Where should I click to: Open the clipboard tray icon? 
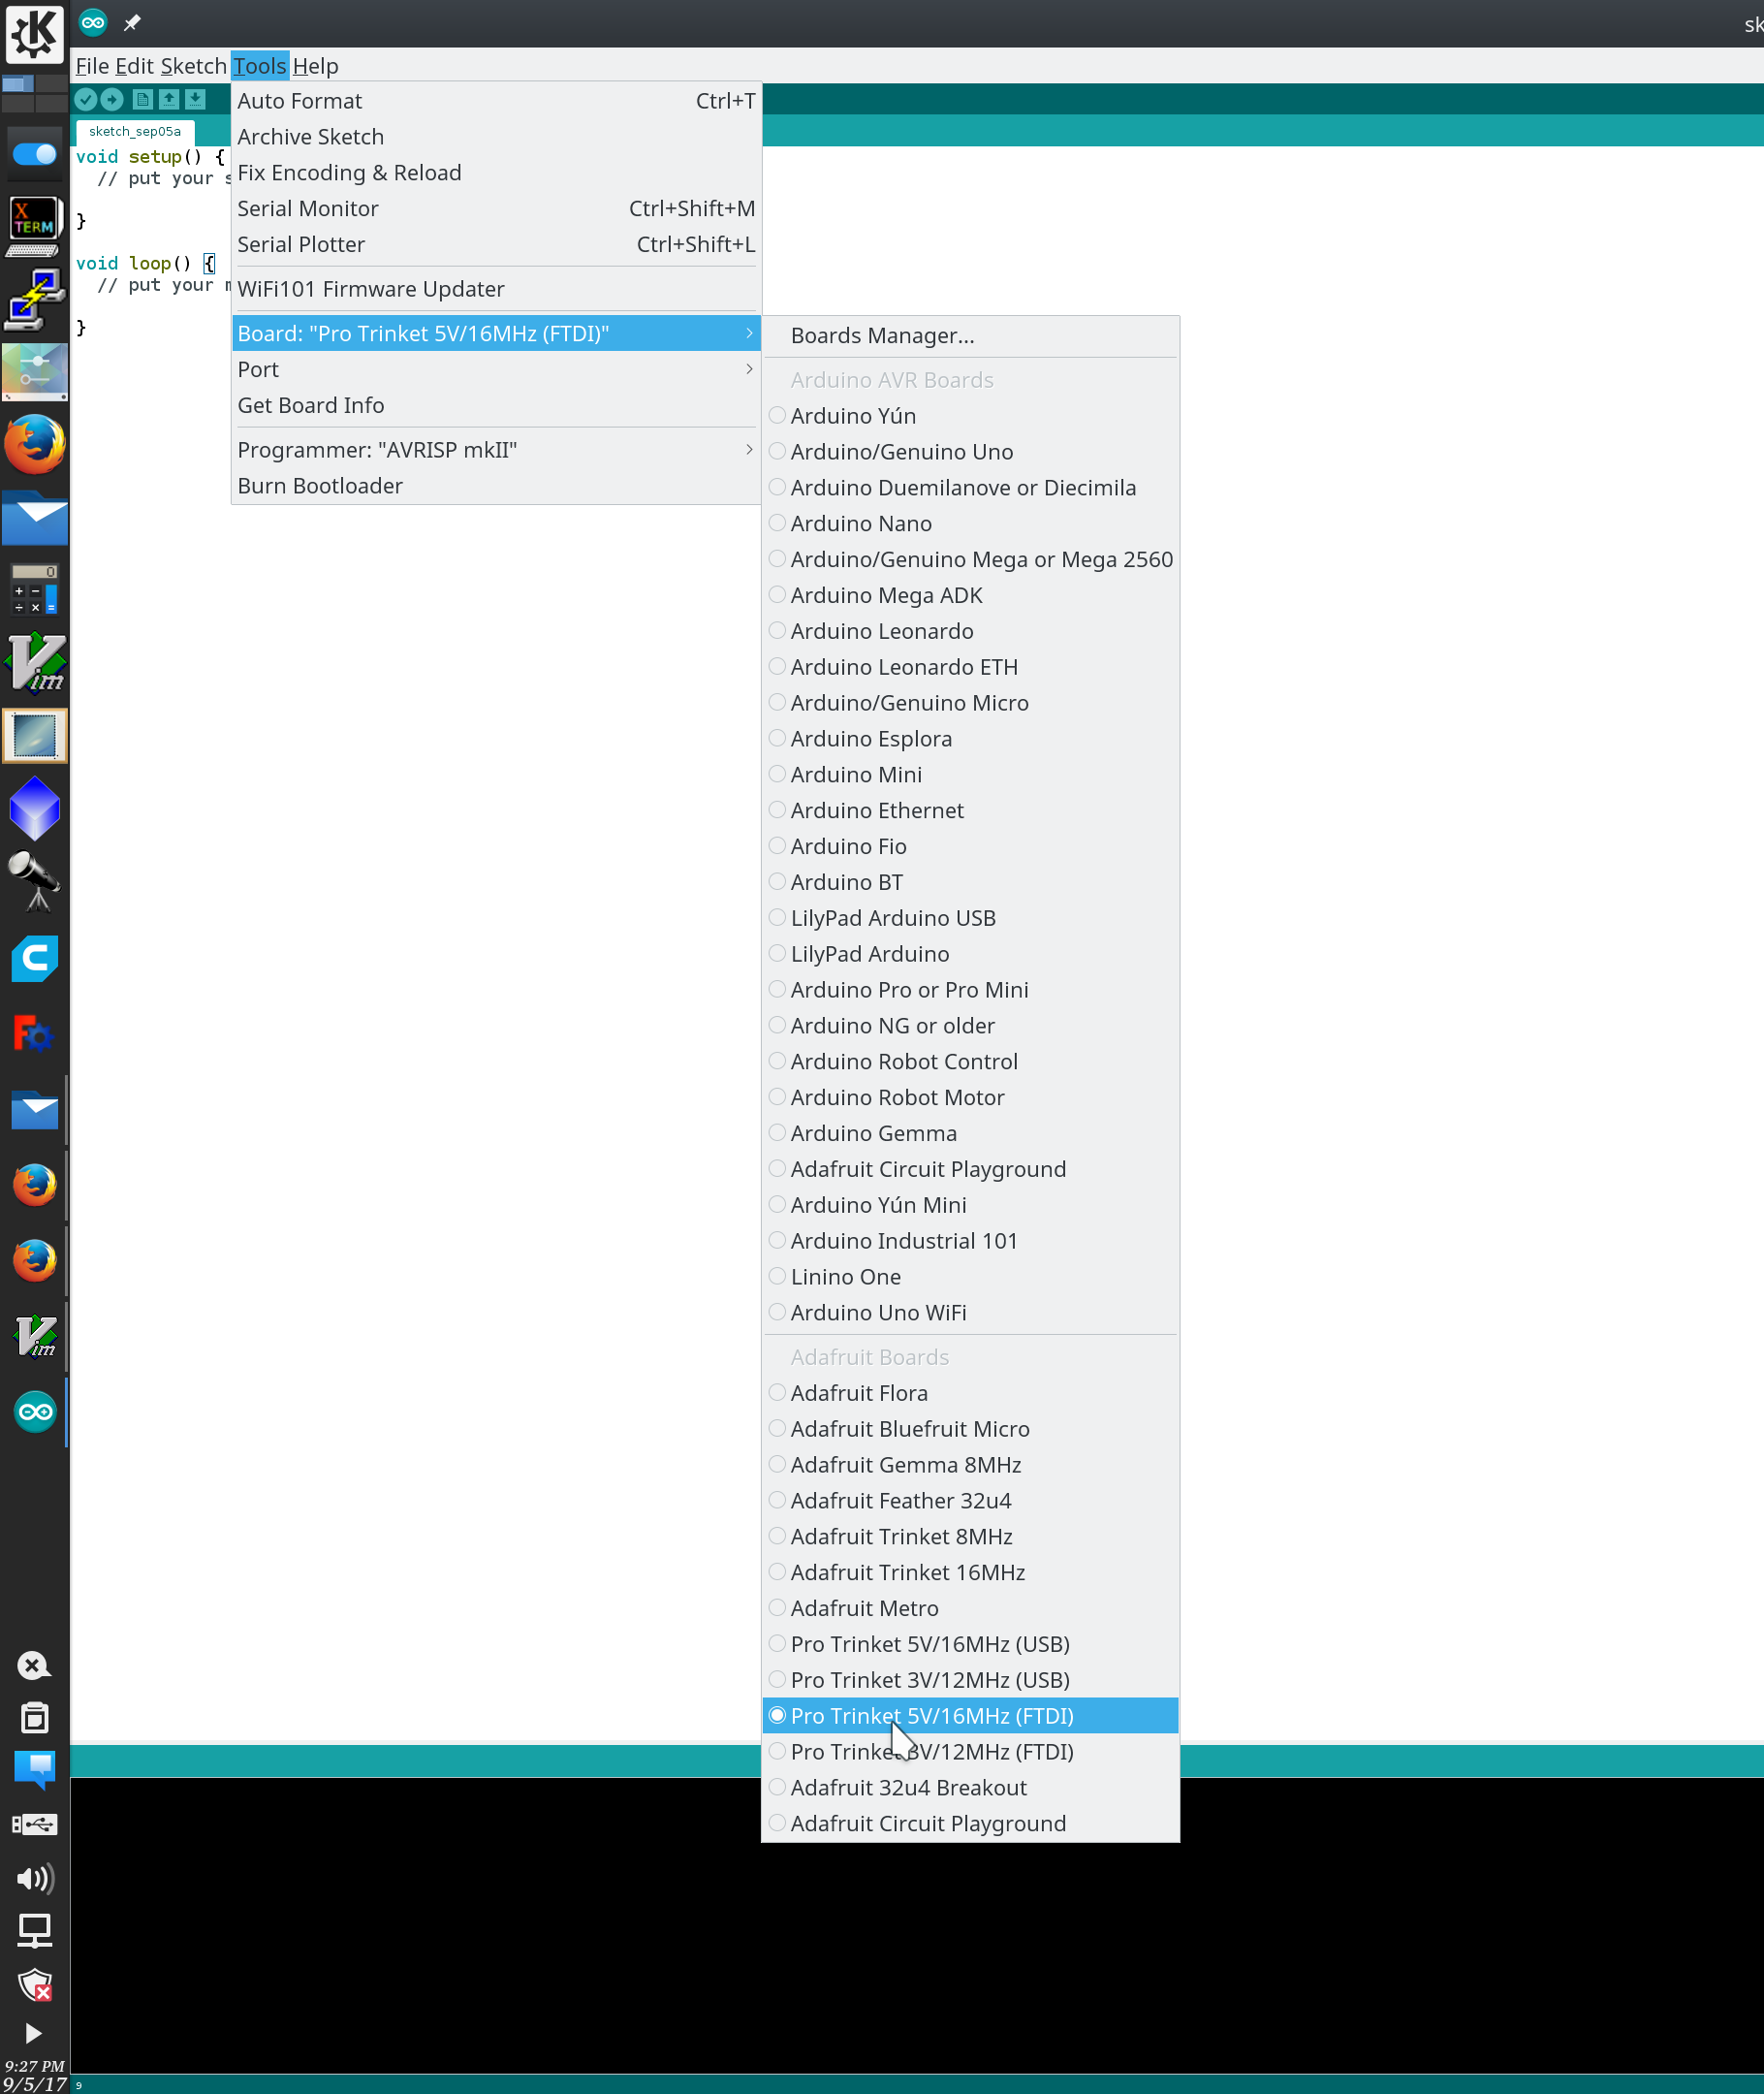pyautogui.click(x=34, y=1717)
